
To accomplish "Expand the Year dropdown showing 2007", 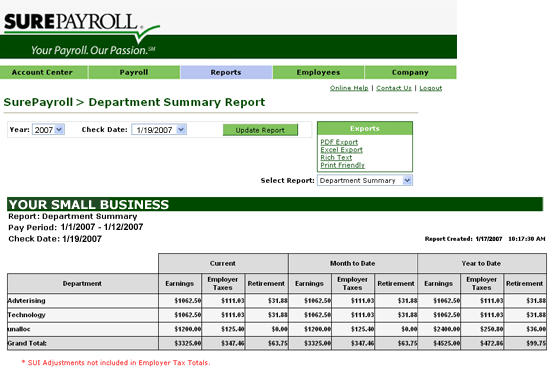I will coord(48,130).
